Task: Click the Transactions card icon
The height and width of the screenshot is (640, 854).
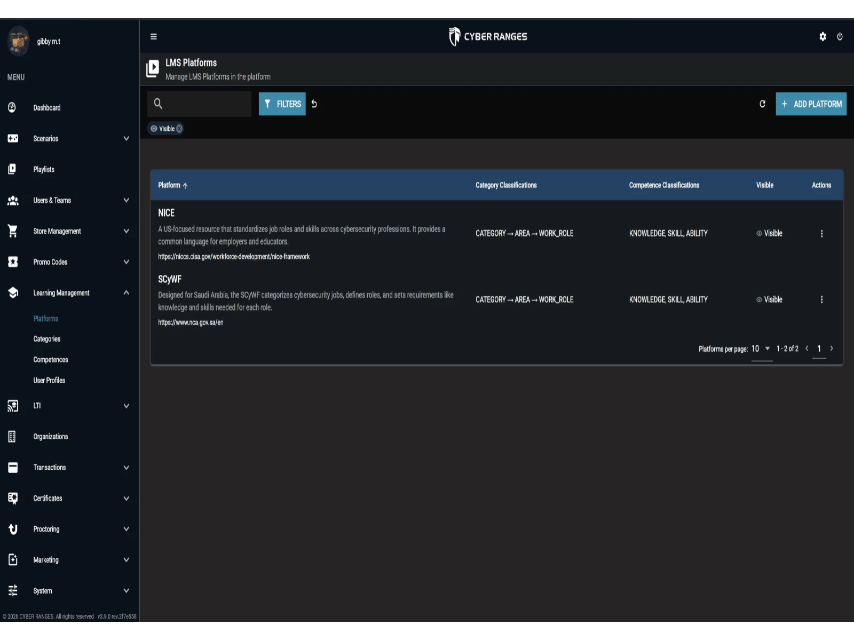Action: click(13, 467)
